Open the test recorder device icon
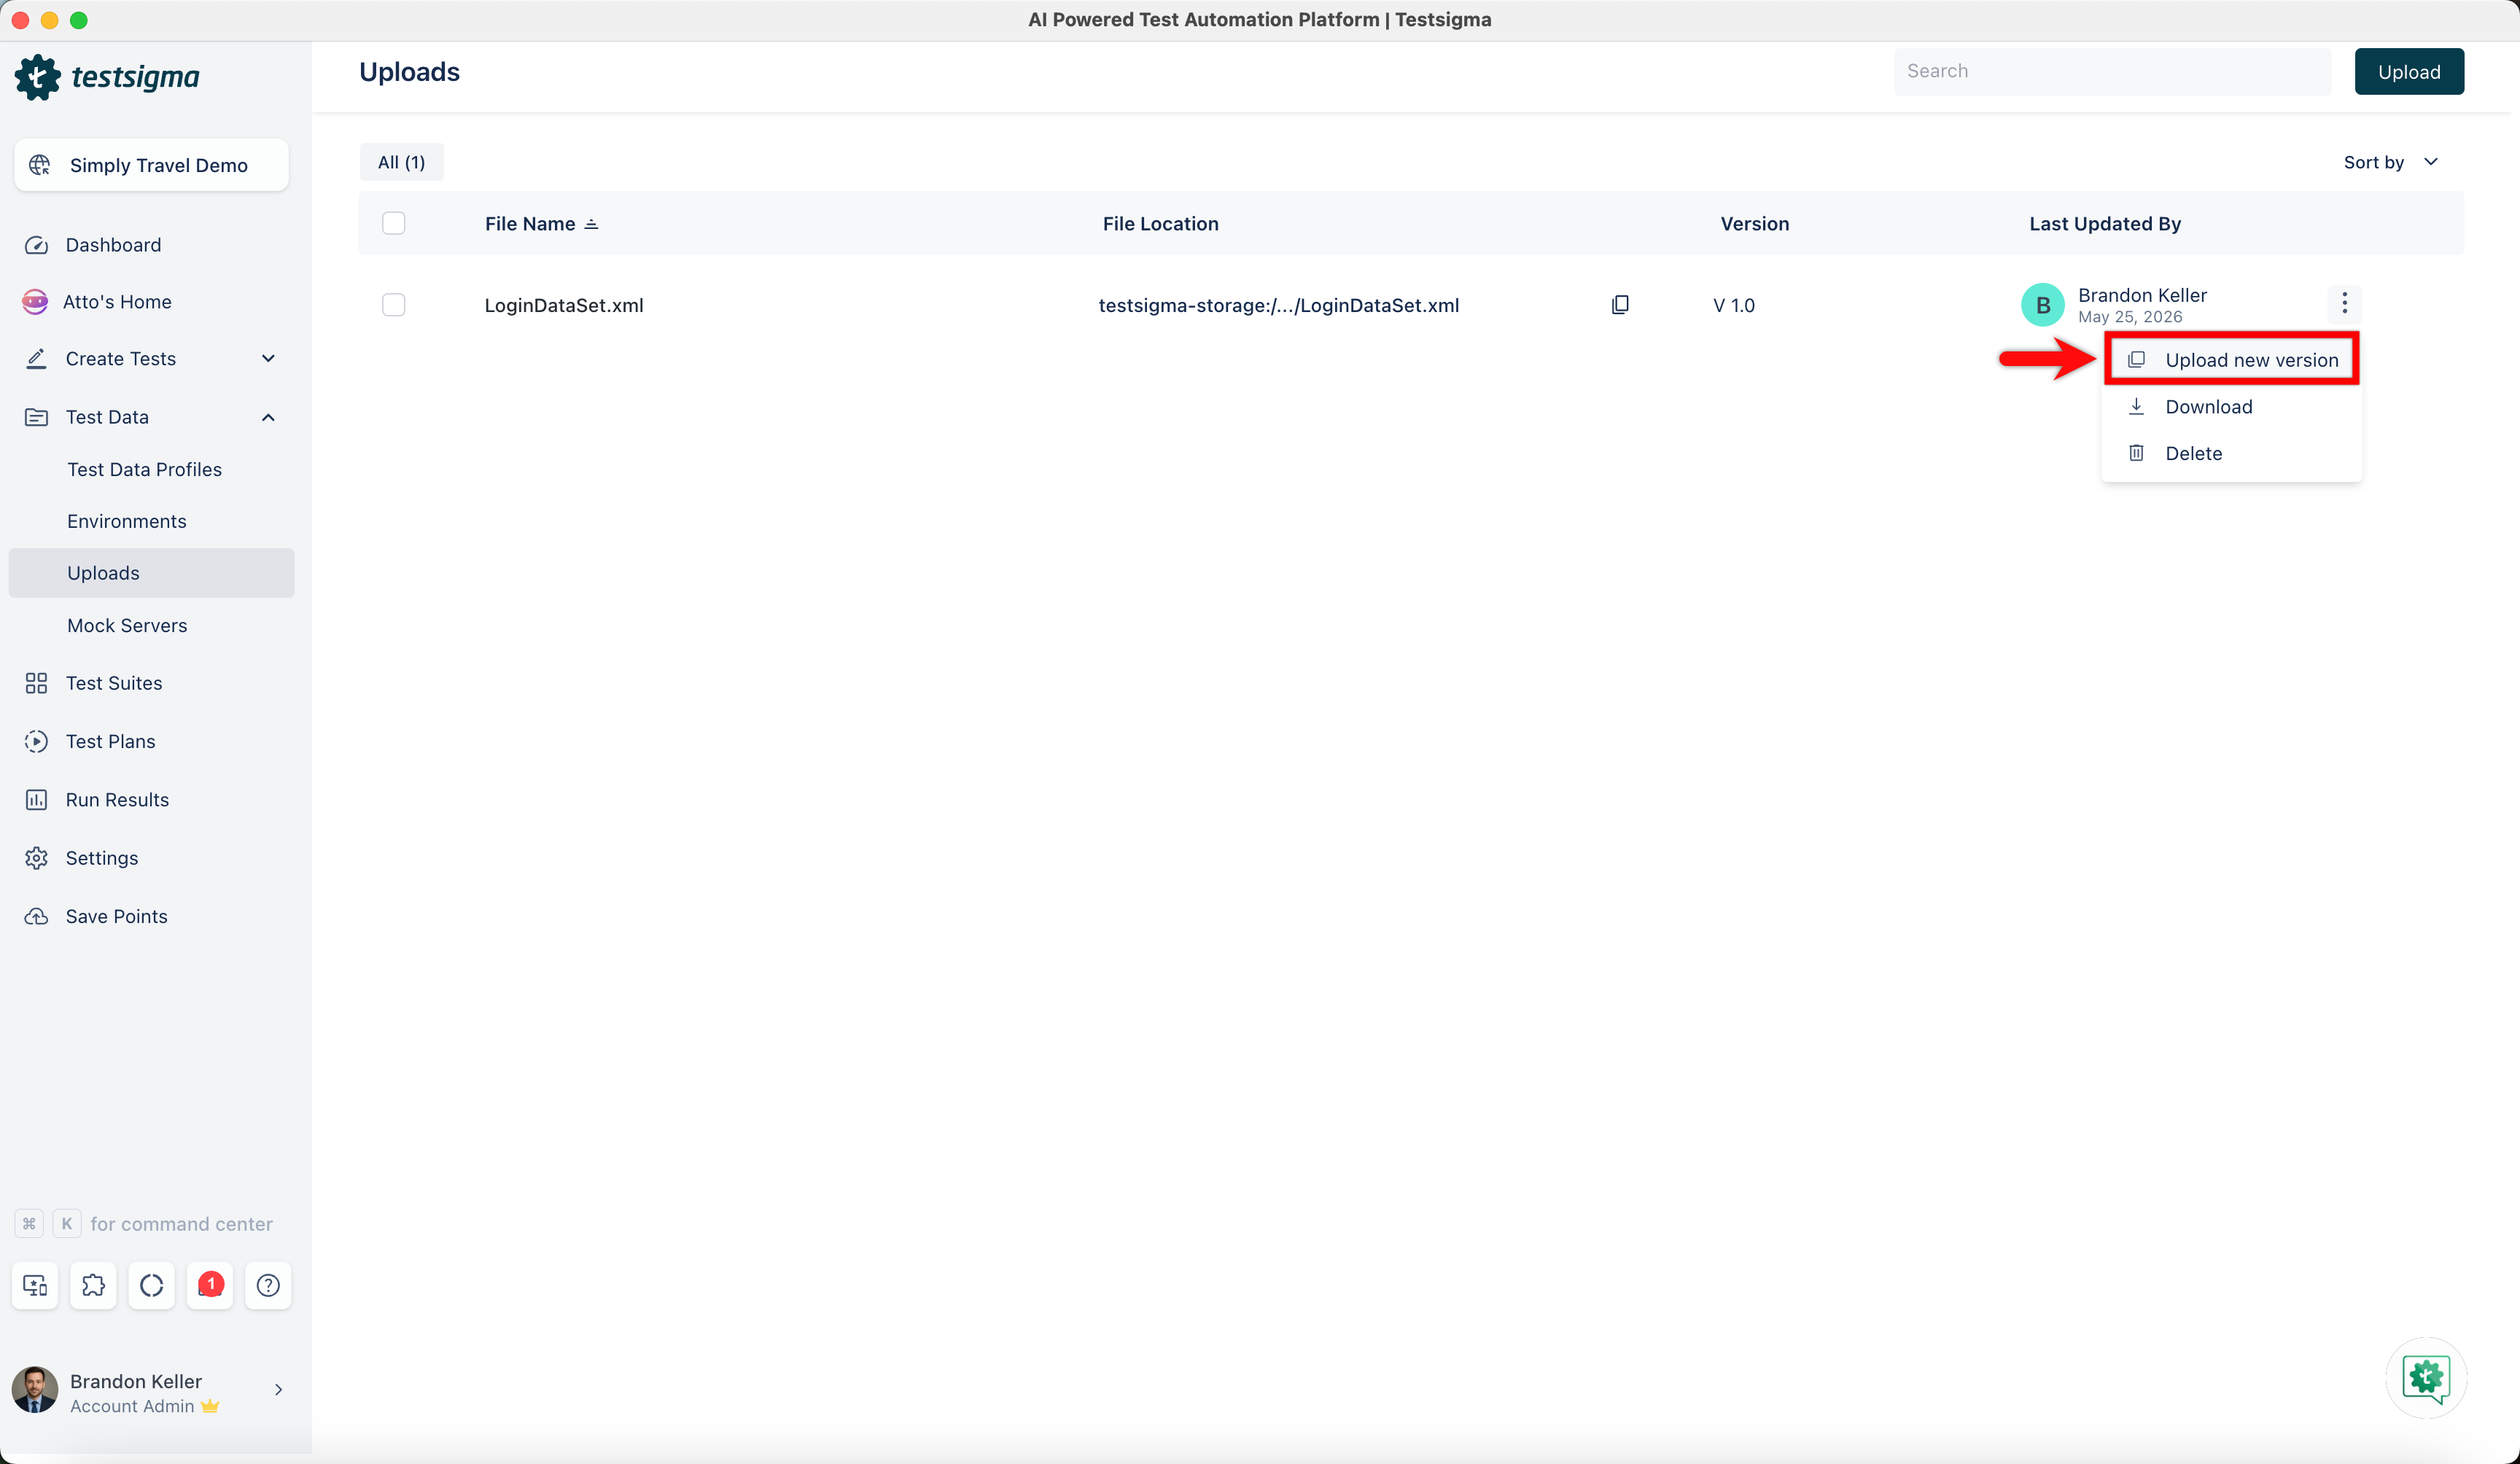Screen dimensions: 2520x1464 (x=35, y=1285)
